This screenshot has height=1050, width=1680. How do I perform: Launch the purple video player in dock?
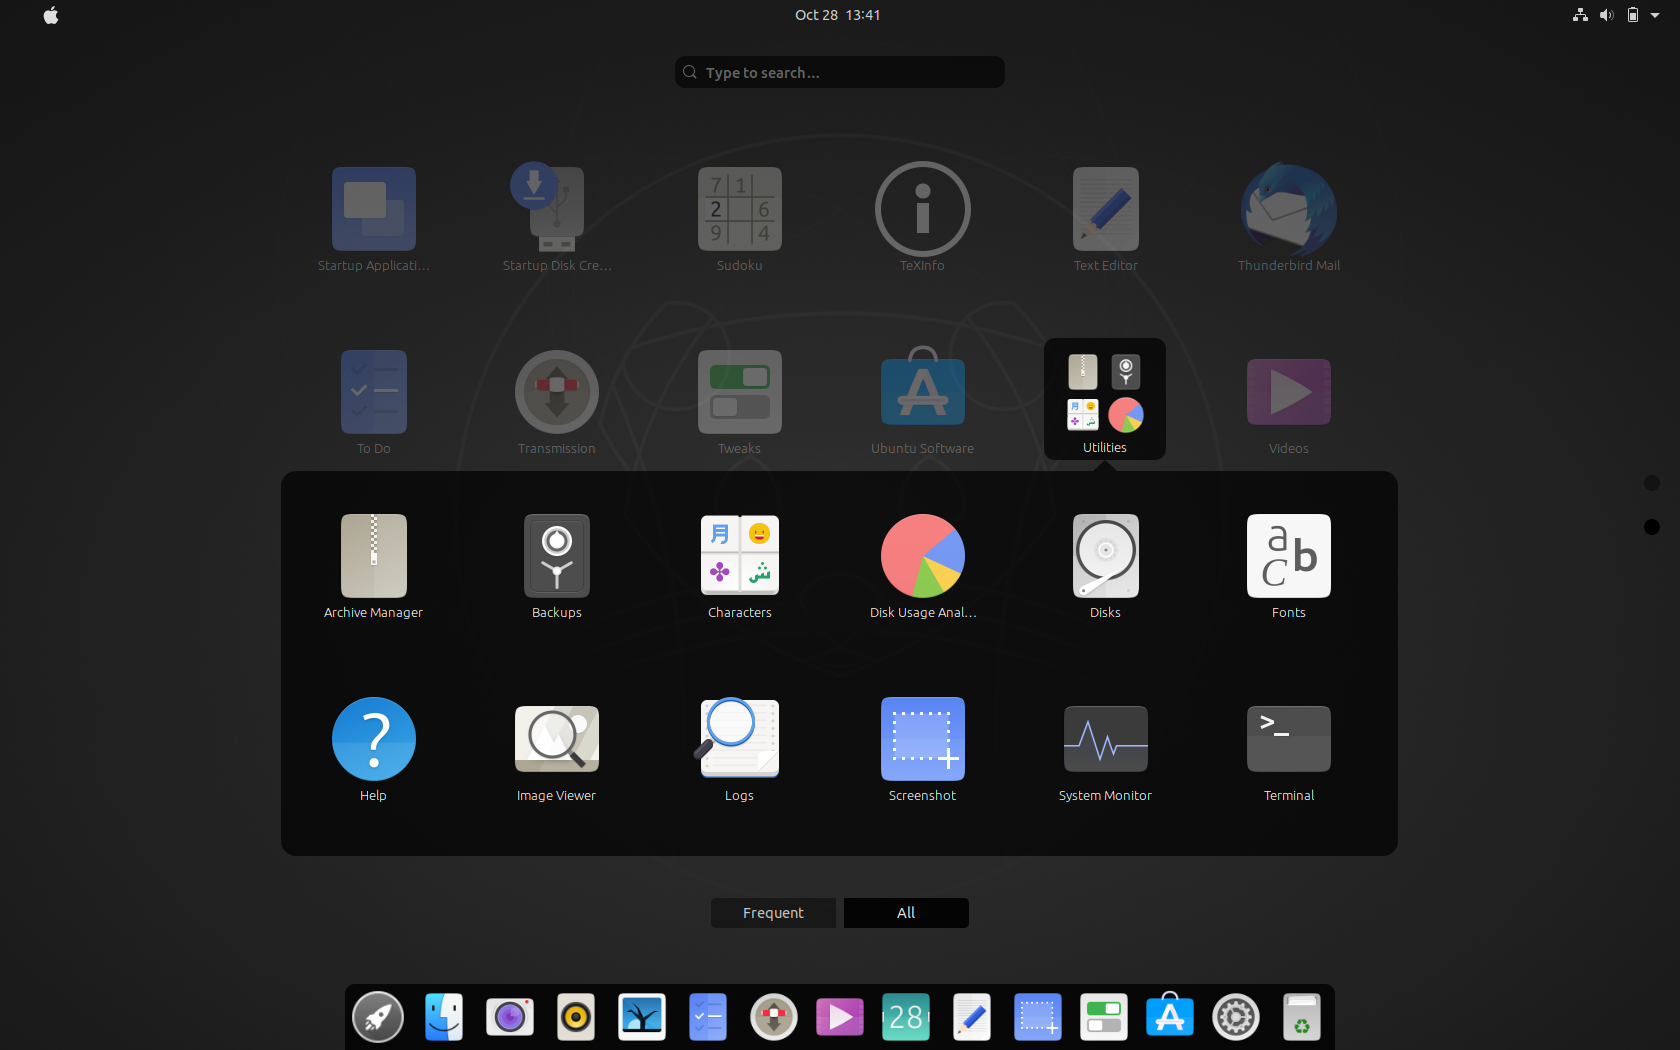click(x=840, y=1018)
